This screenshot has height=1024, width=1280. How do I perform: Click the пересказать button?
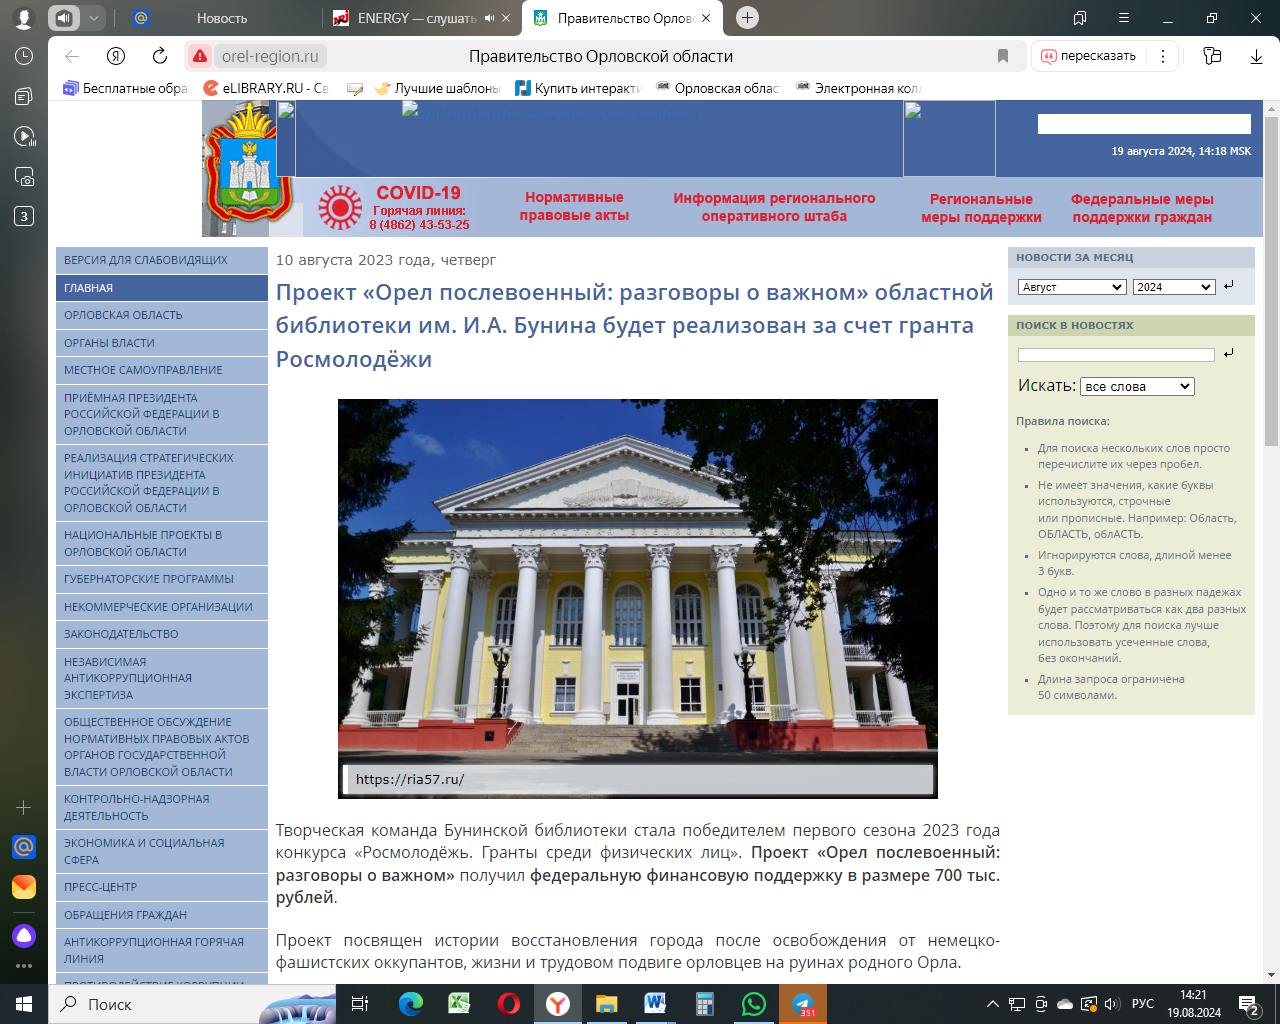1089,56
